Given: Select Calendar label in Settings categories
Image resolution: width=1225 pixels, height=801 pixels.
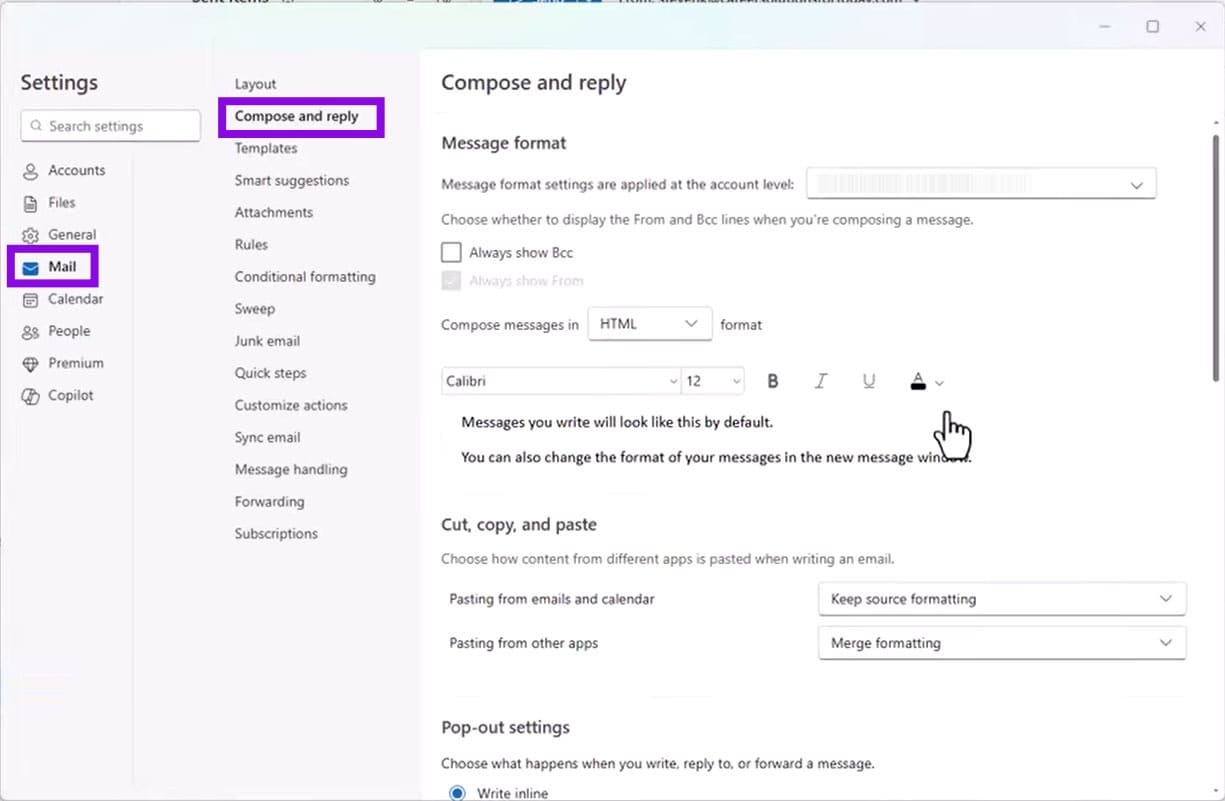Looking at the screenshot, I should [x=76, y=299].
